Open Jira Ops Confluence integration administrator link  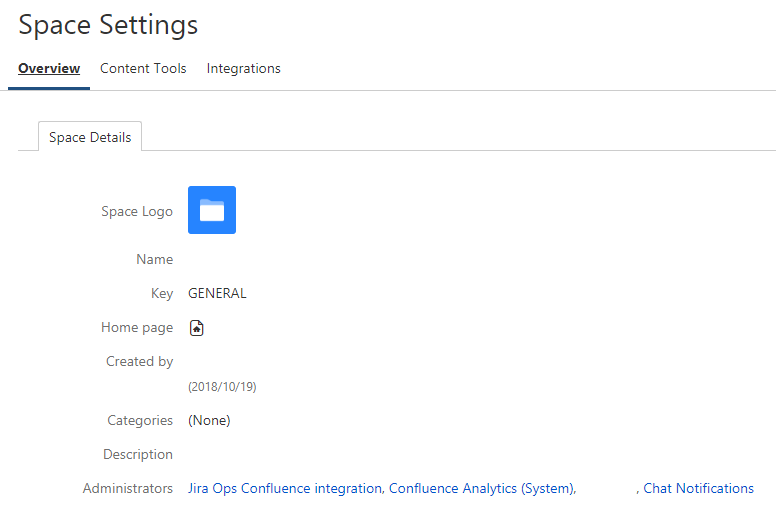285,488
